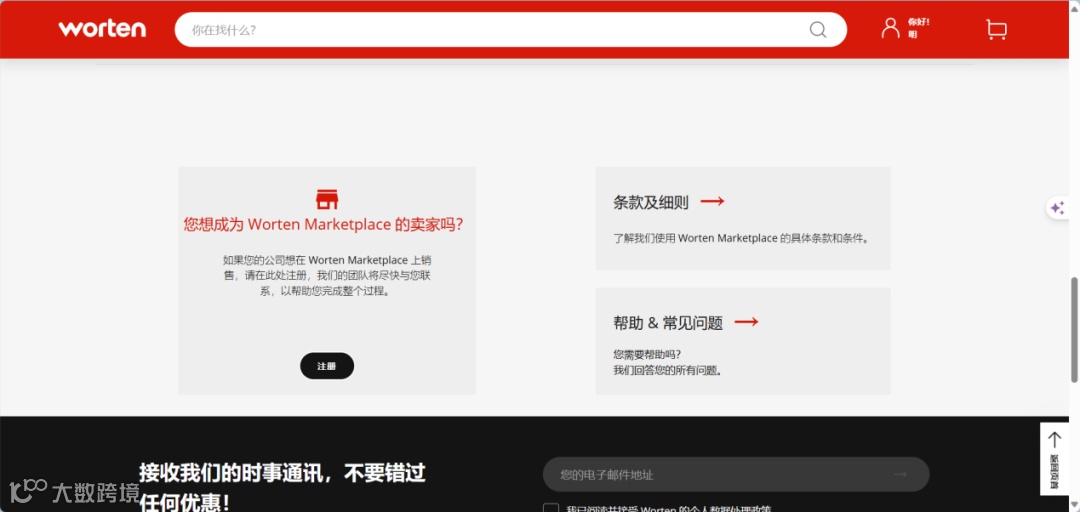Click red arrow next to 条款及细则
Image resolution: width=1080 pixels, height=512 pixels.
(713, 201)
